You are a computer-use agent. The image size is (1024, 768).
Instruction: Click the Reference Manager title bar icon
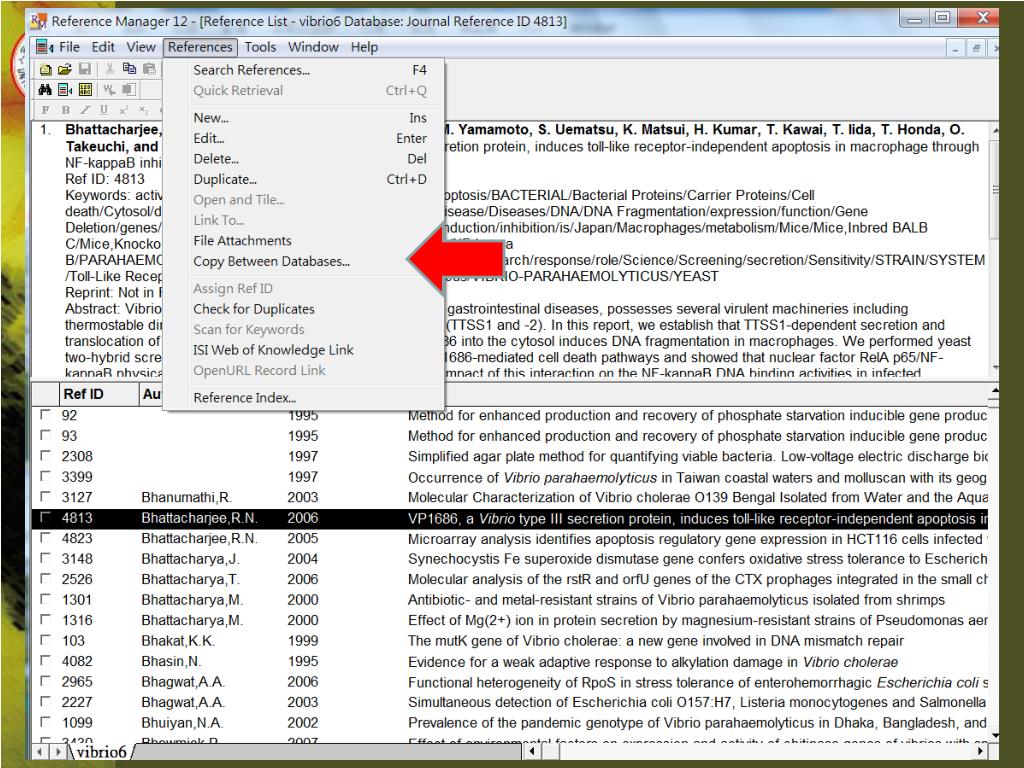(x=39, y=21)
